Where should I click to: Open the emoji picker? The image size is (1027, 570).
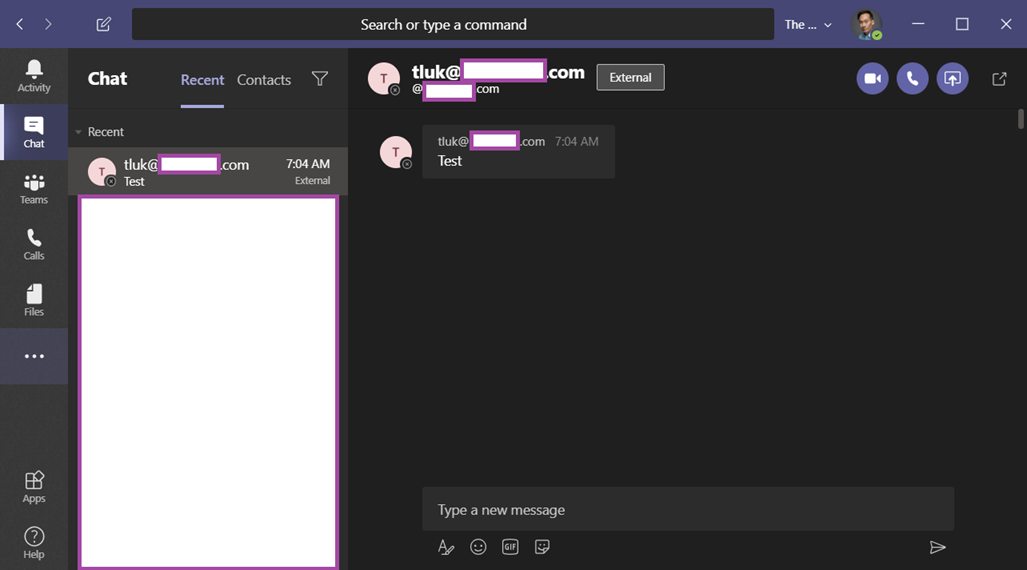(478, 547)
